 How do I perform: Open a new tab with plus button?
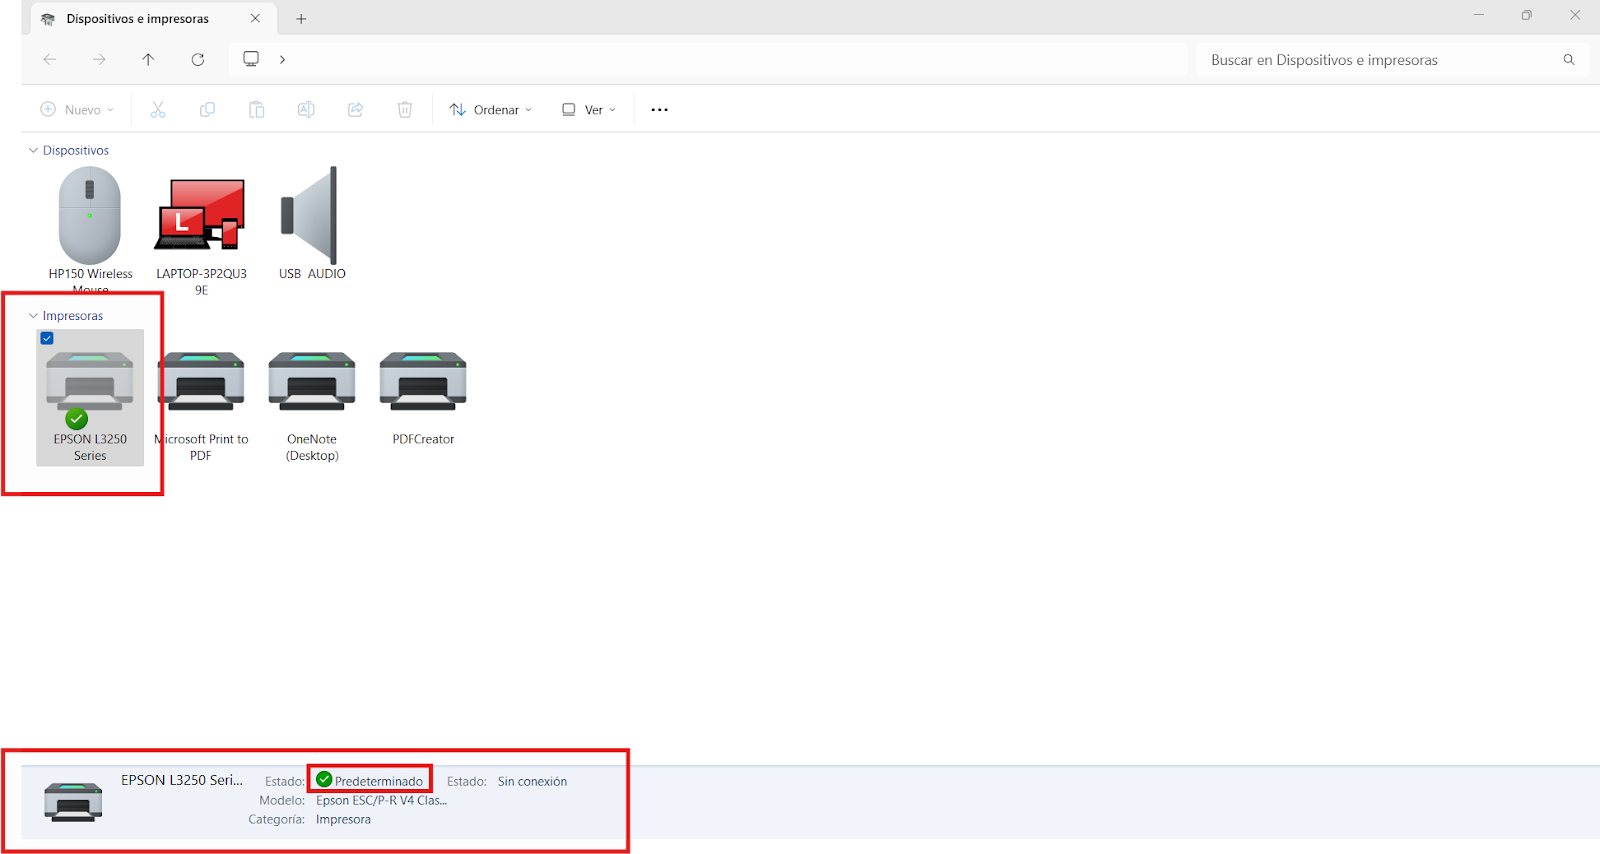pyautogui.click(x=301, y=19)
